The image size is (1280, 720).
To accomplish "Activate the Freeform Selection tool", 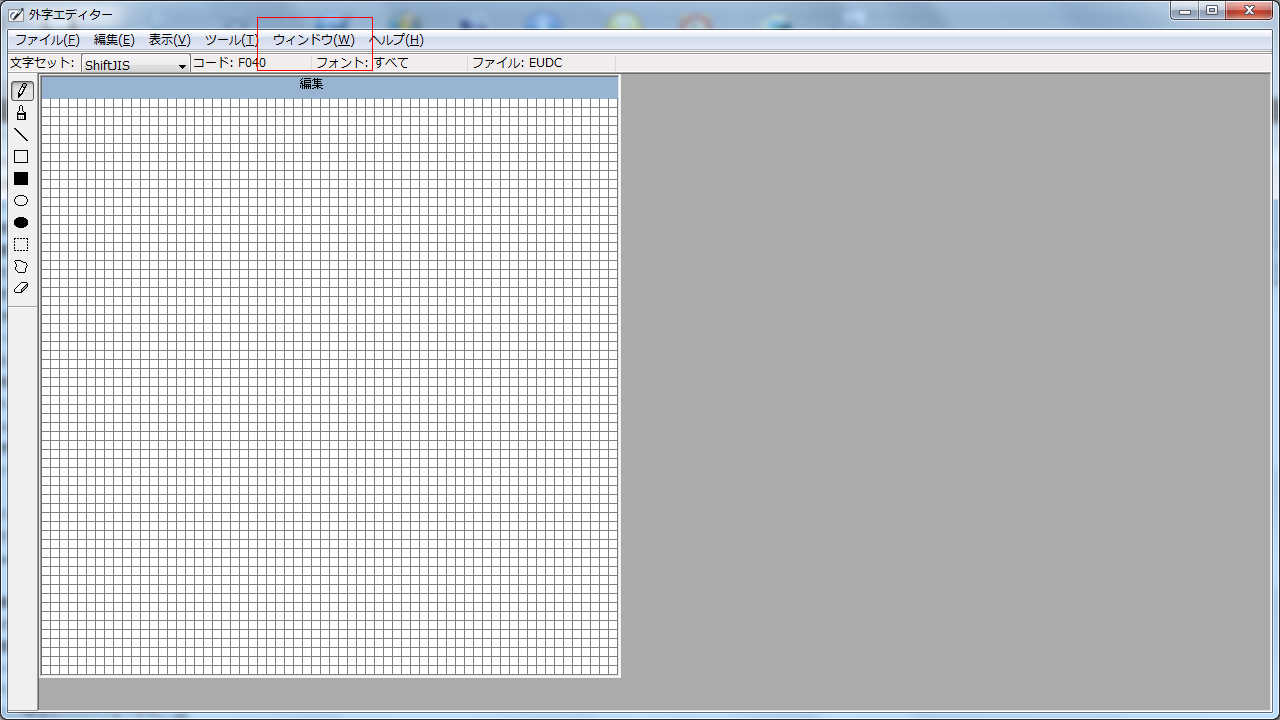I will (21, 267).
